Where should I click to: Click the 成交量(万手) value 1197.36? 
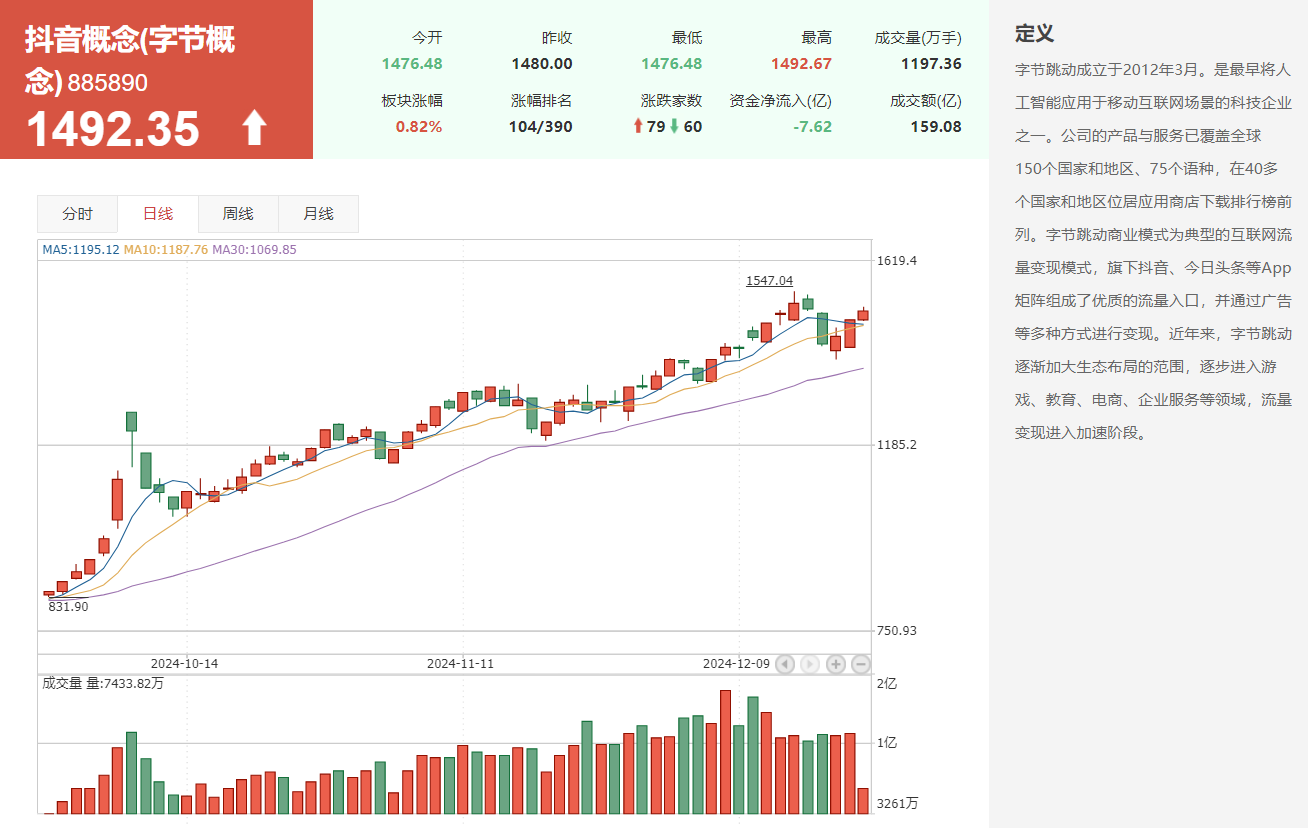(x=931, y=64)
